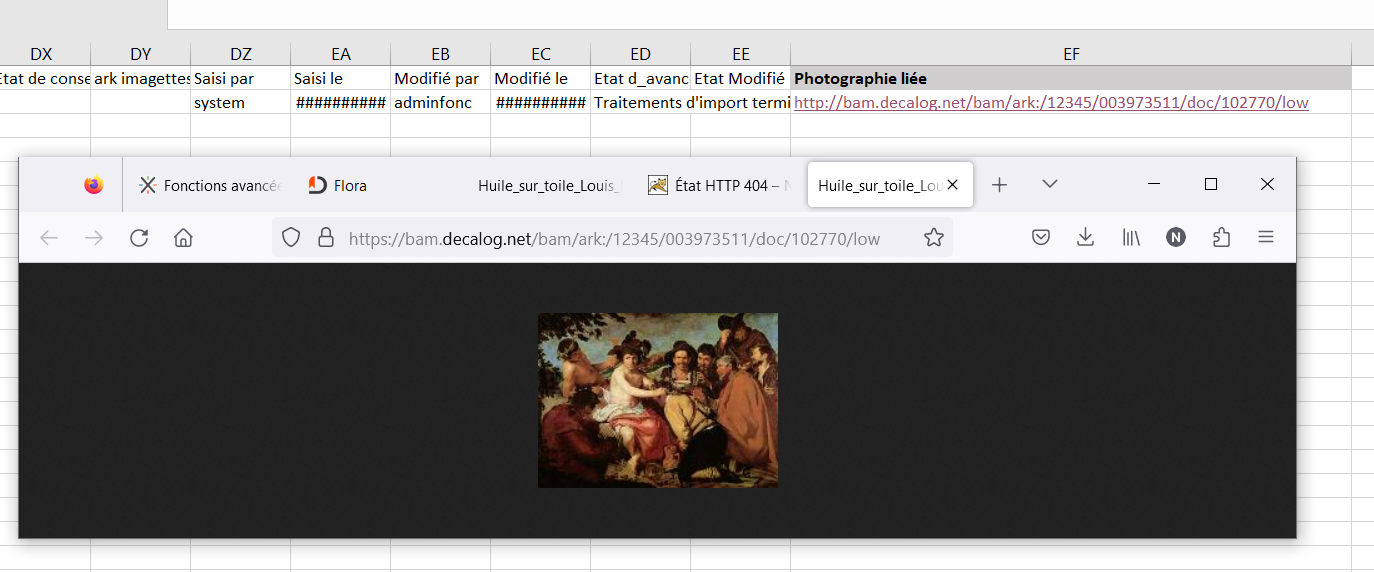Select column EC header in spreadsheet
Viewport: 1374px width, 572px height.
541,54
